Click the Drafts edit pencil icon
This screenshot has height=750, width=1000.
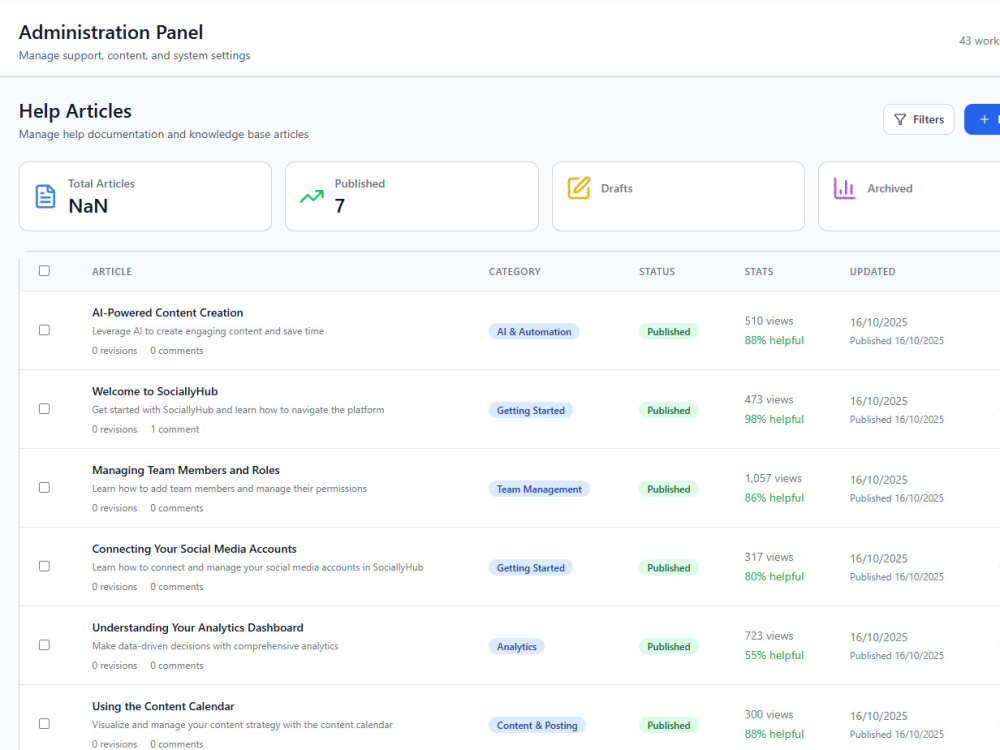[x=579, y=188]
